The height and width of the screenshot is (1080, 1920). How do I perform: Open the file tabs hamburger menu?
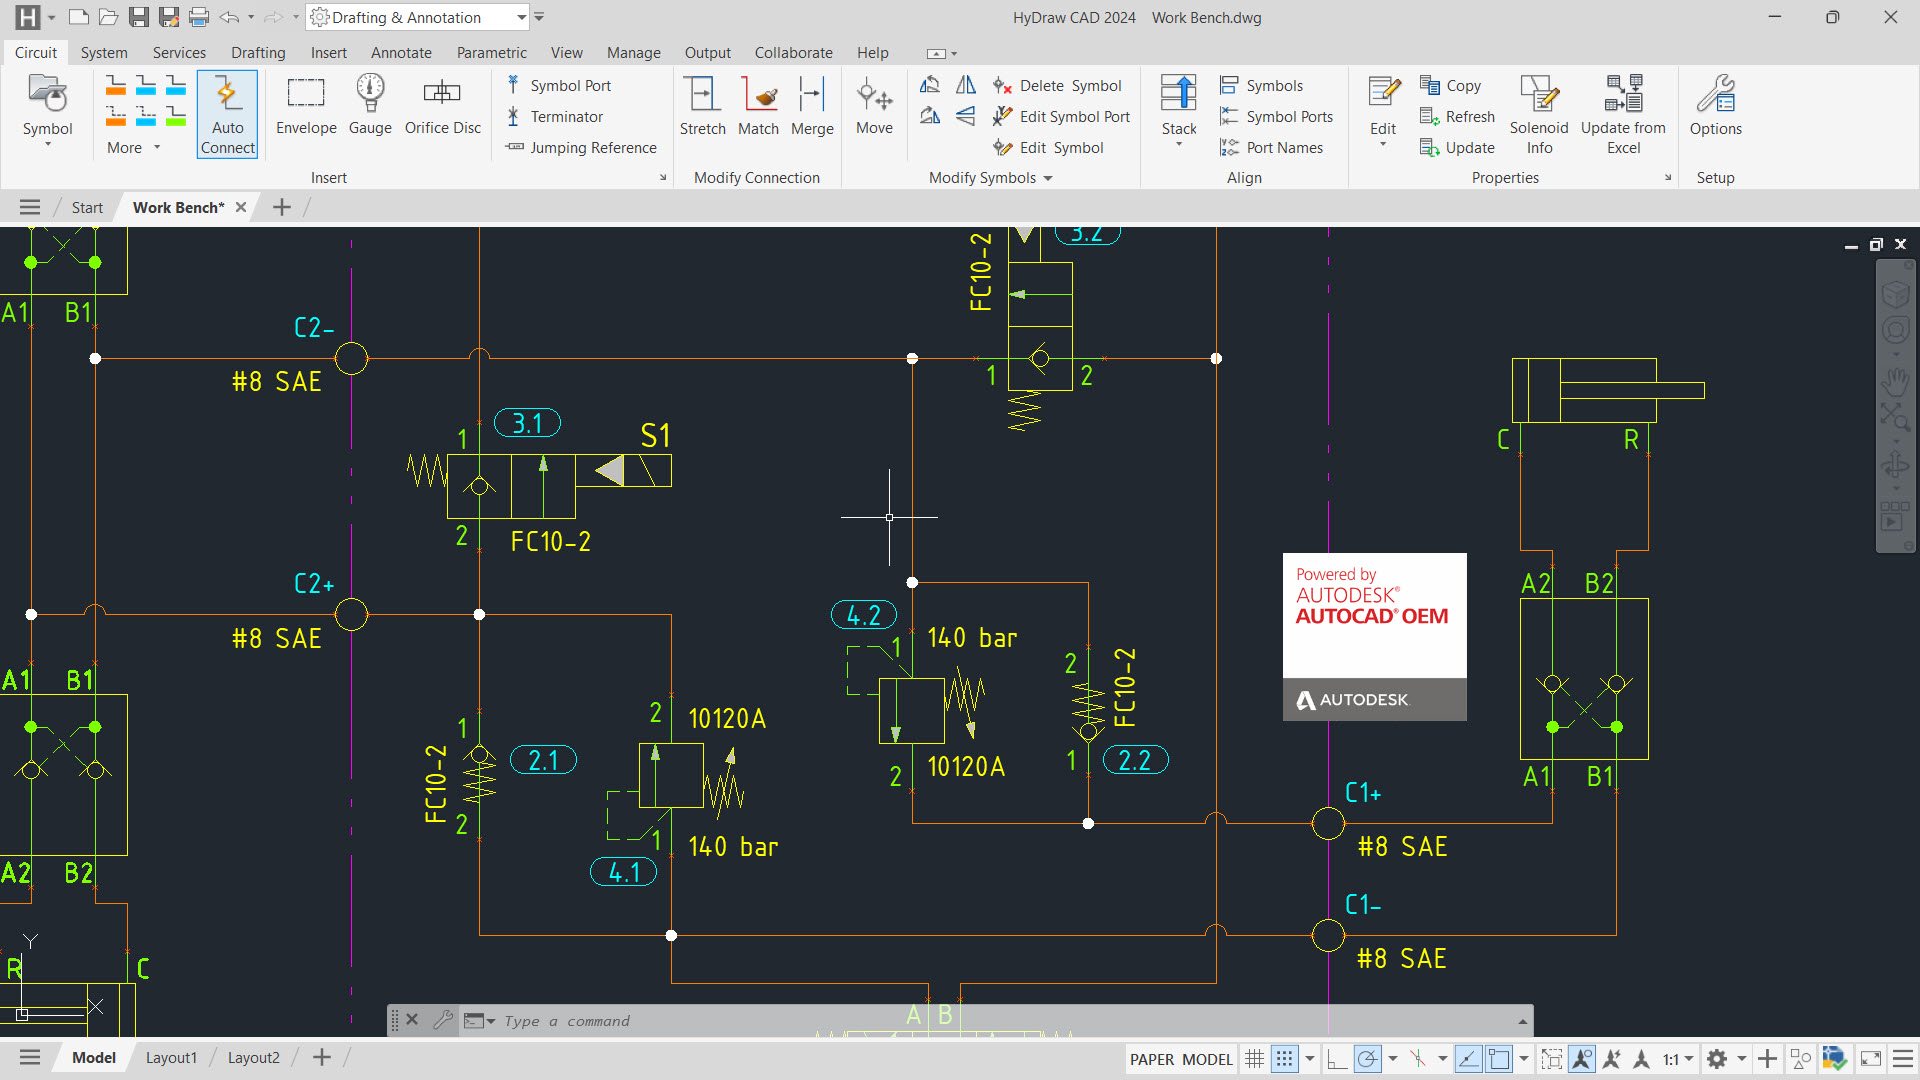point(30,207)
